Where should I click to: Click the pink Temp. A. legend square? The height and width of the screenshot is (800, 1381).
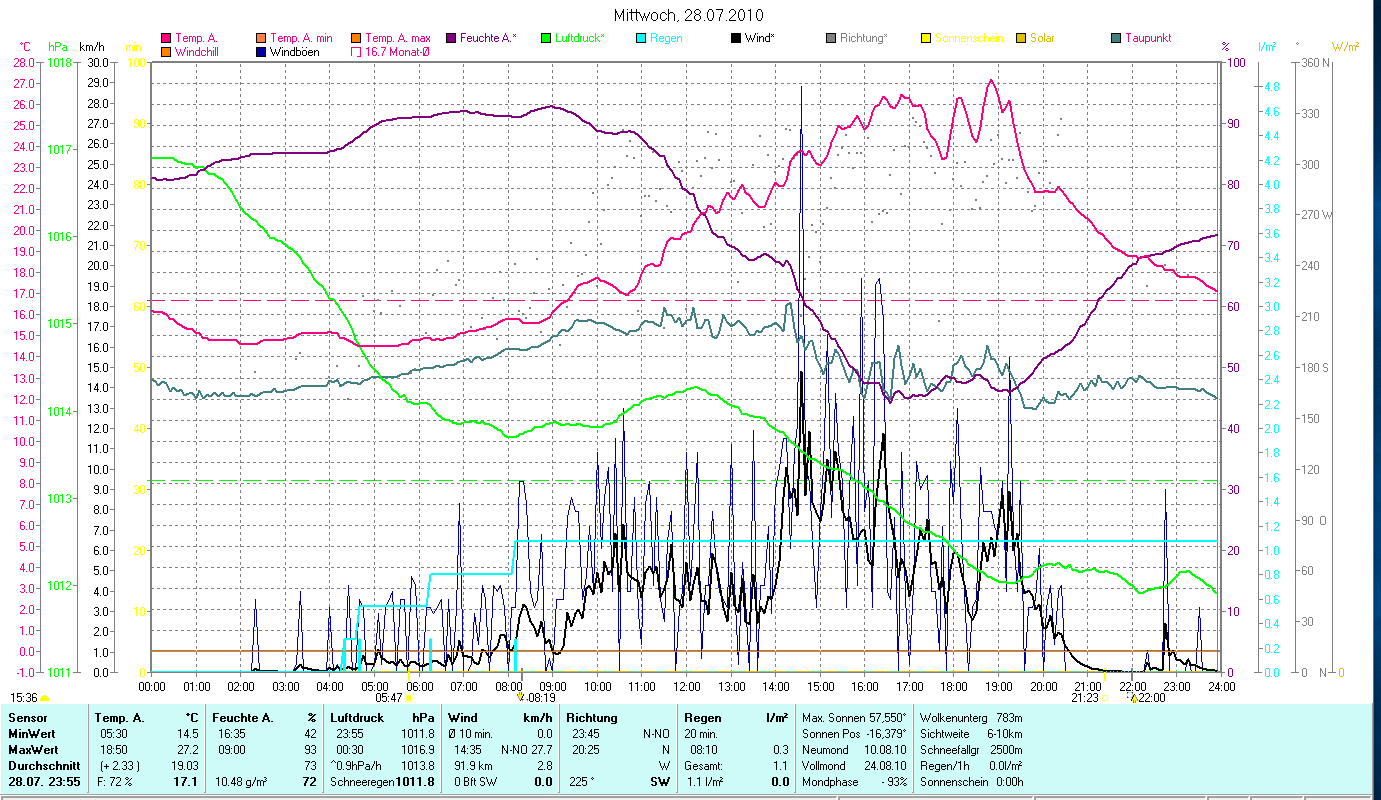click(x=166, y=38)
